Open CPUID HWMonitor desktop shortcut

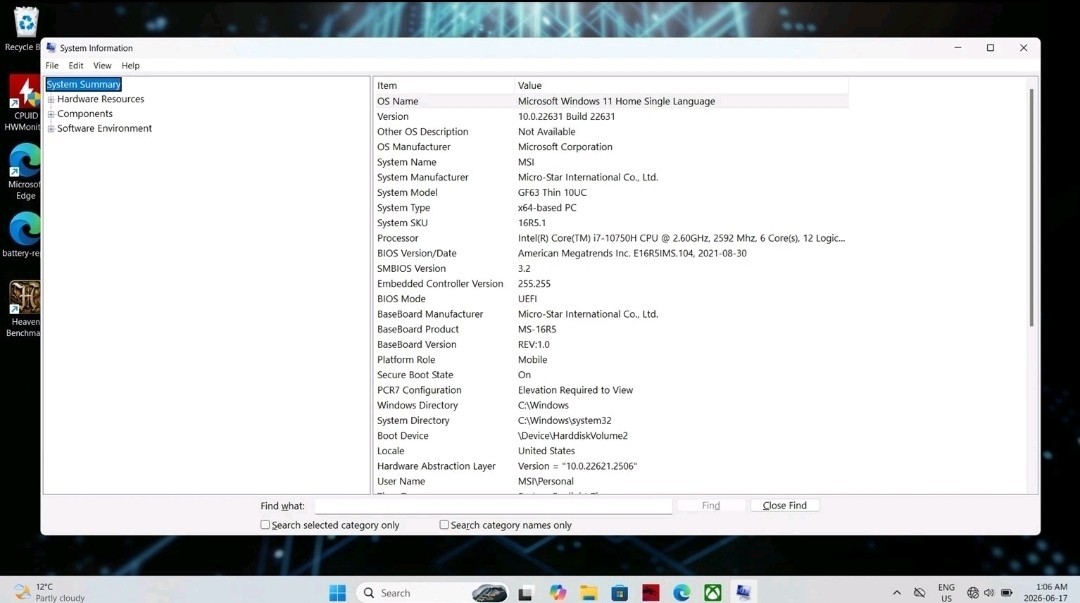pos(25,103)
